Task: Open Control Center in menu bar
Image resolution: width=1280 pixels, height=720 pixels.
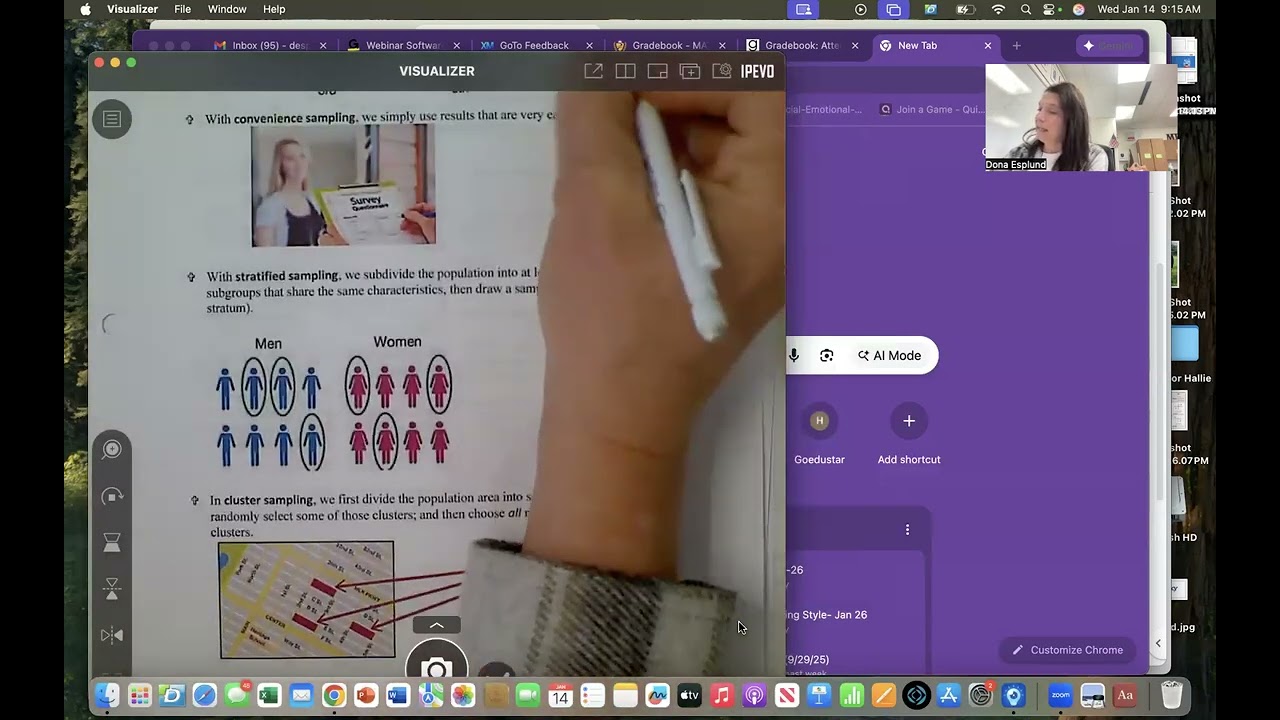Action: (x=1051, y=9)
